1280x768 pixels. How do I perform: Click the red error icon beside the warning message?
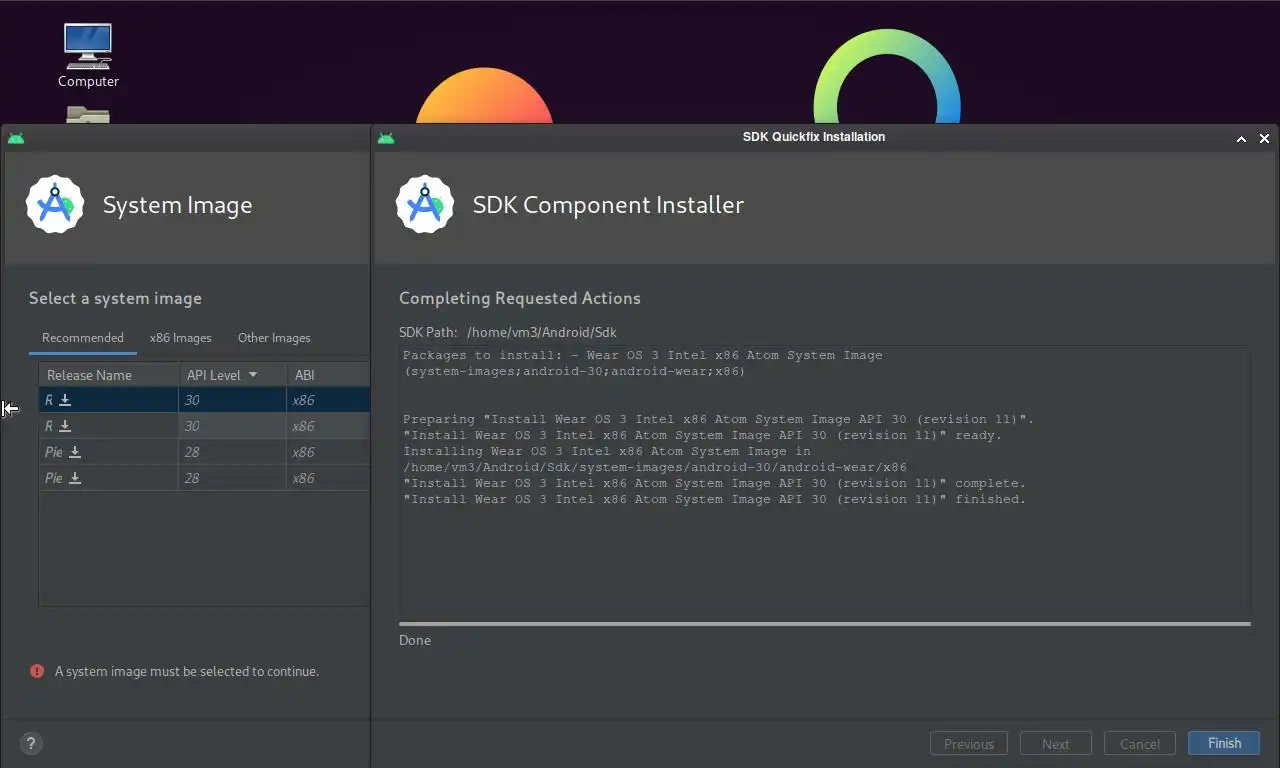37,671
